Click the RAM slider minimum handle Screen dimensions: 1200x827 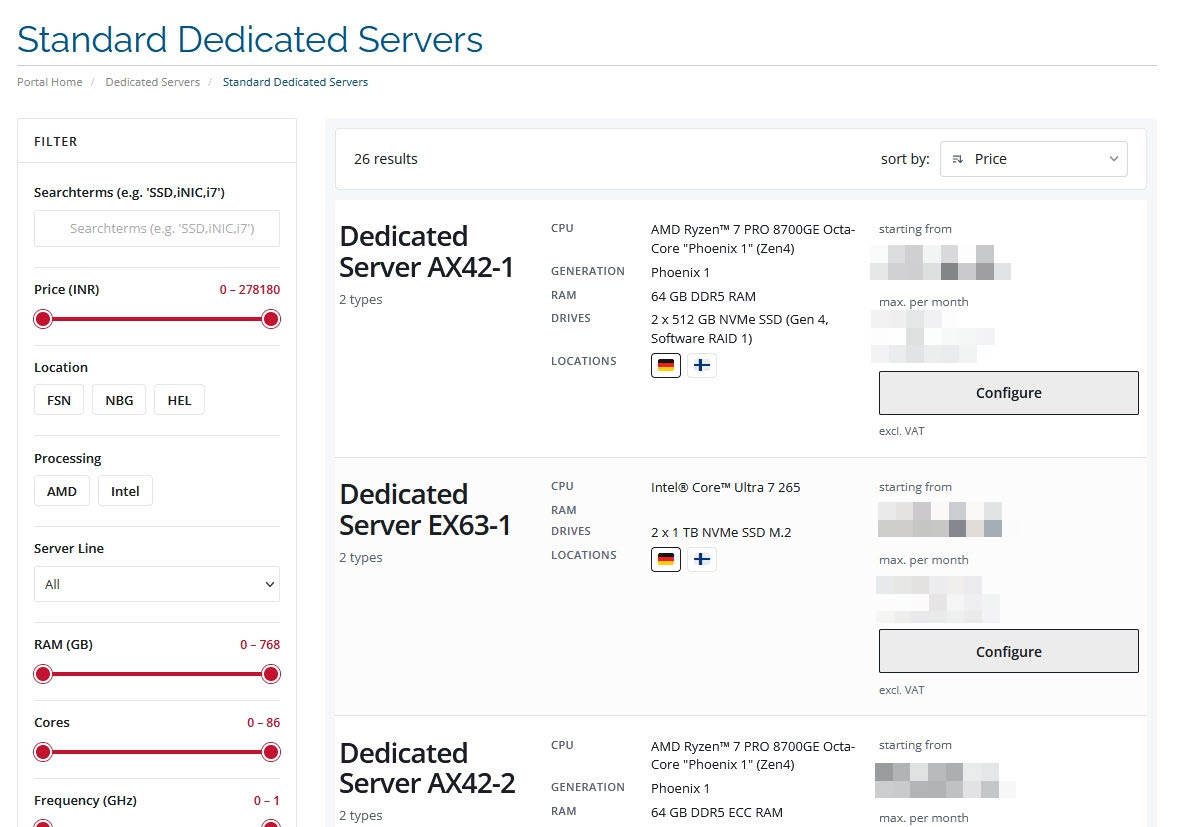pyautogui.click(x=43, y=674)
